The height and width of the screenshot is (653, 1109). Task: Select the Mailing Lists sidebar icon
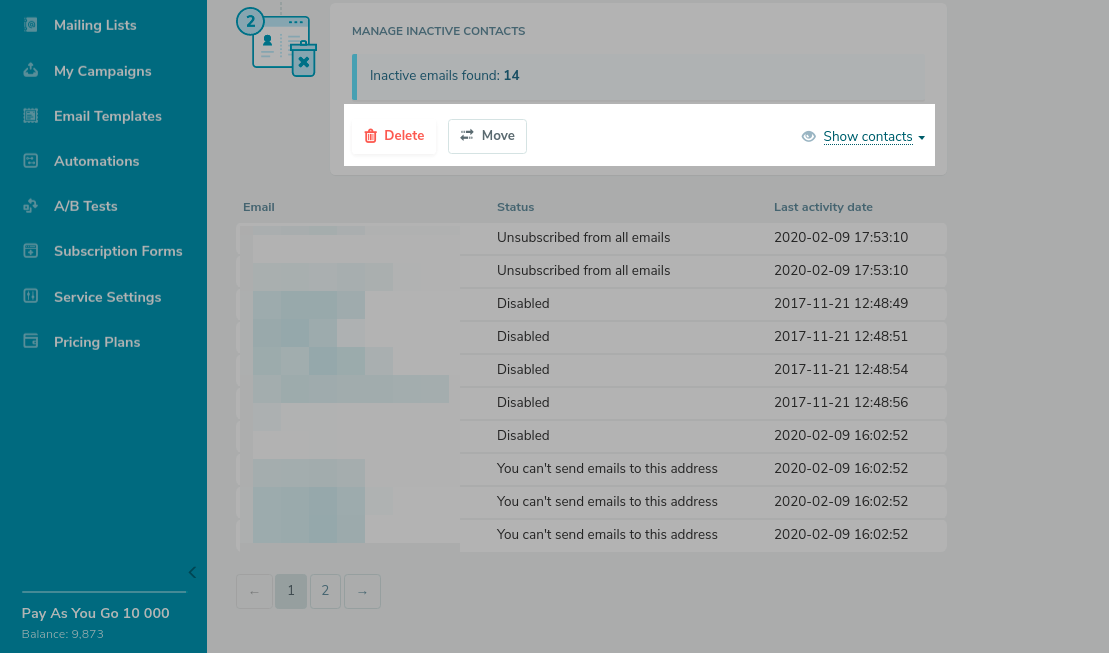click(x=29, y=25)
